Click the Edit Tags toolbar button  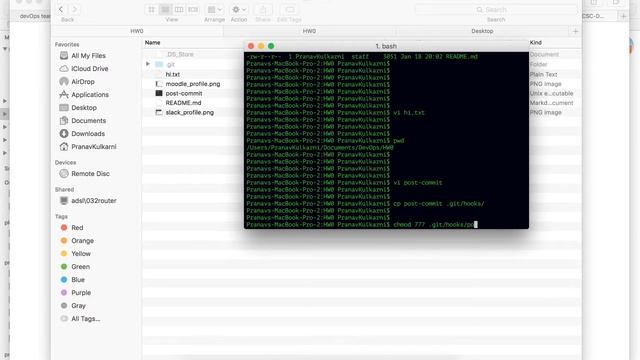(x=289, y=9)
